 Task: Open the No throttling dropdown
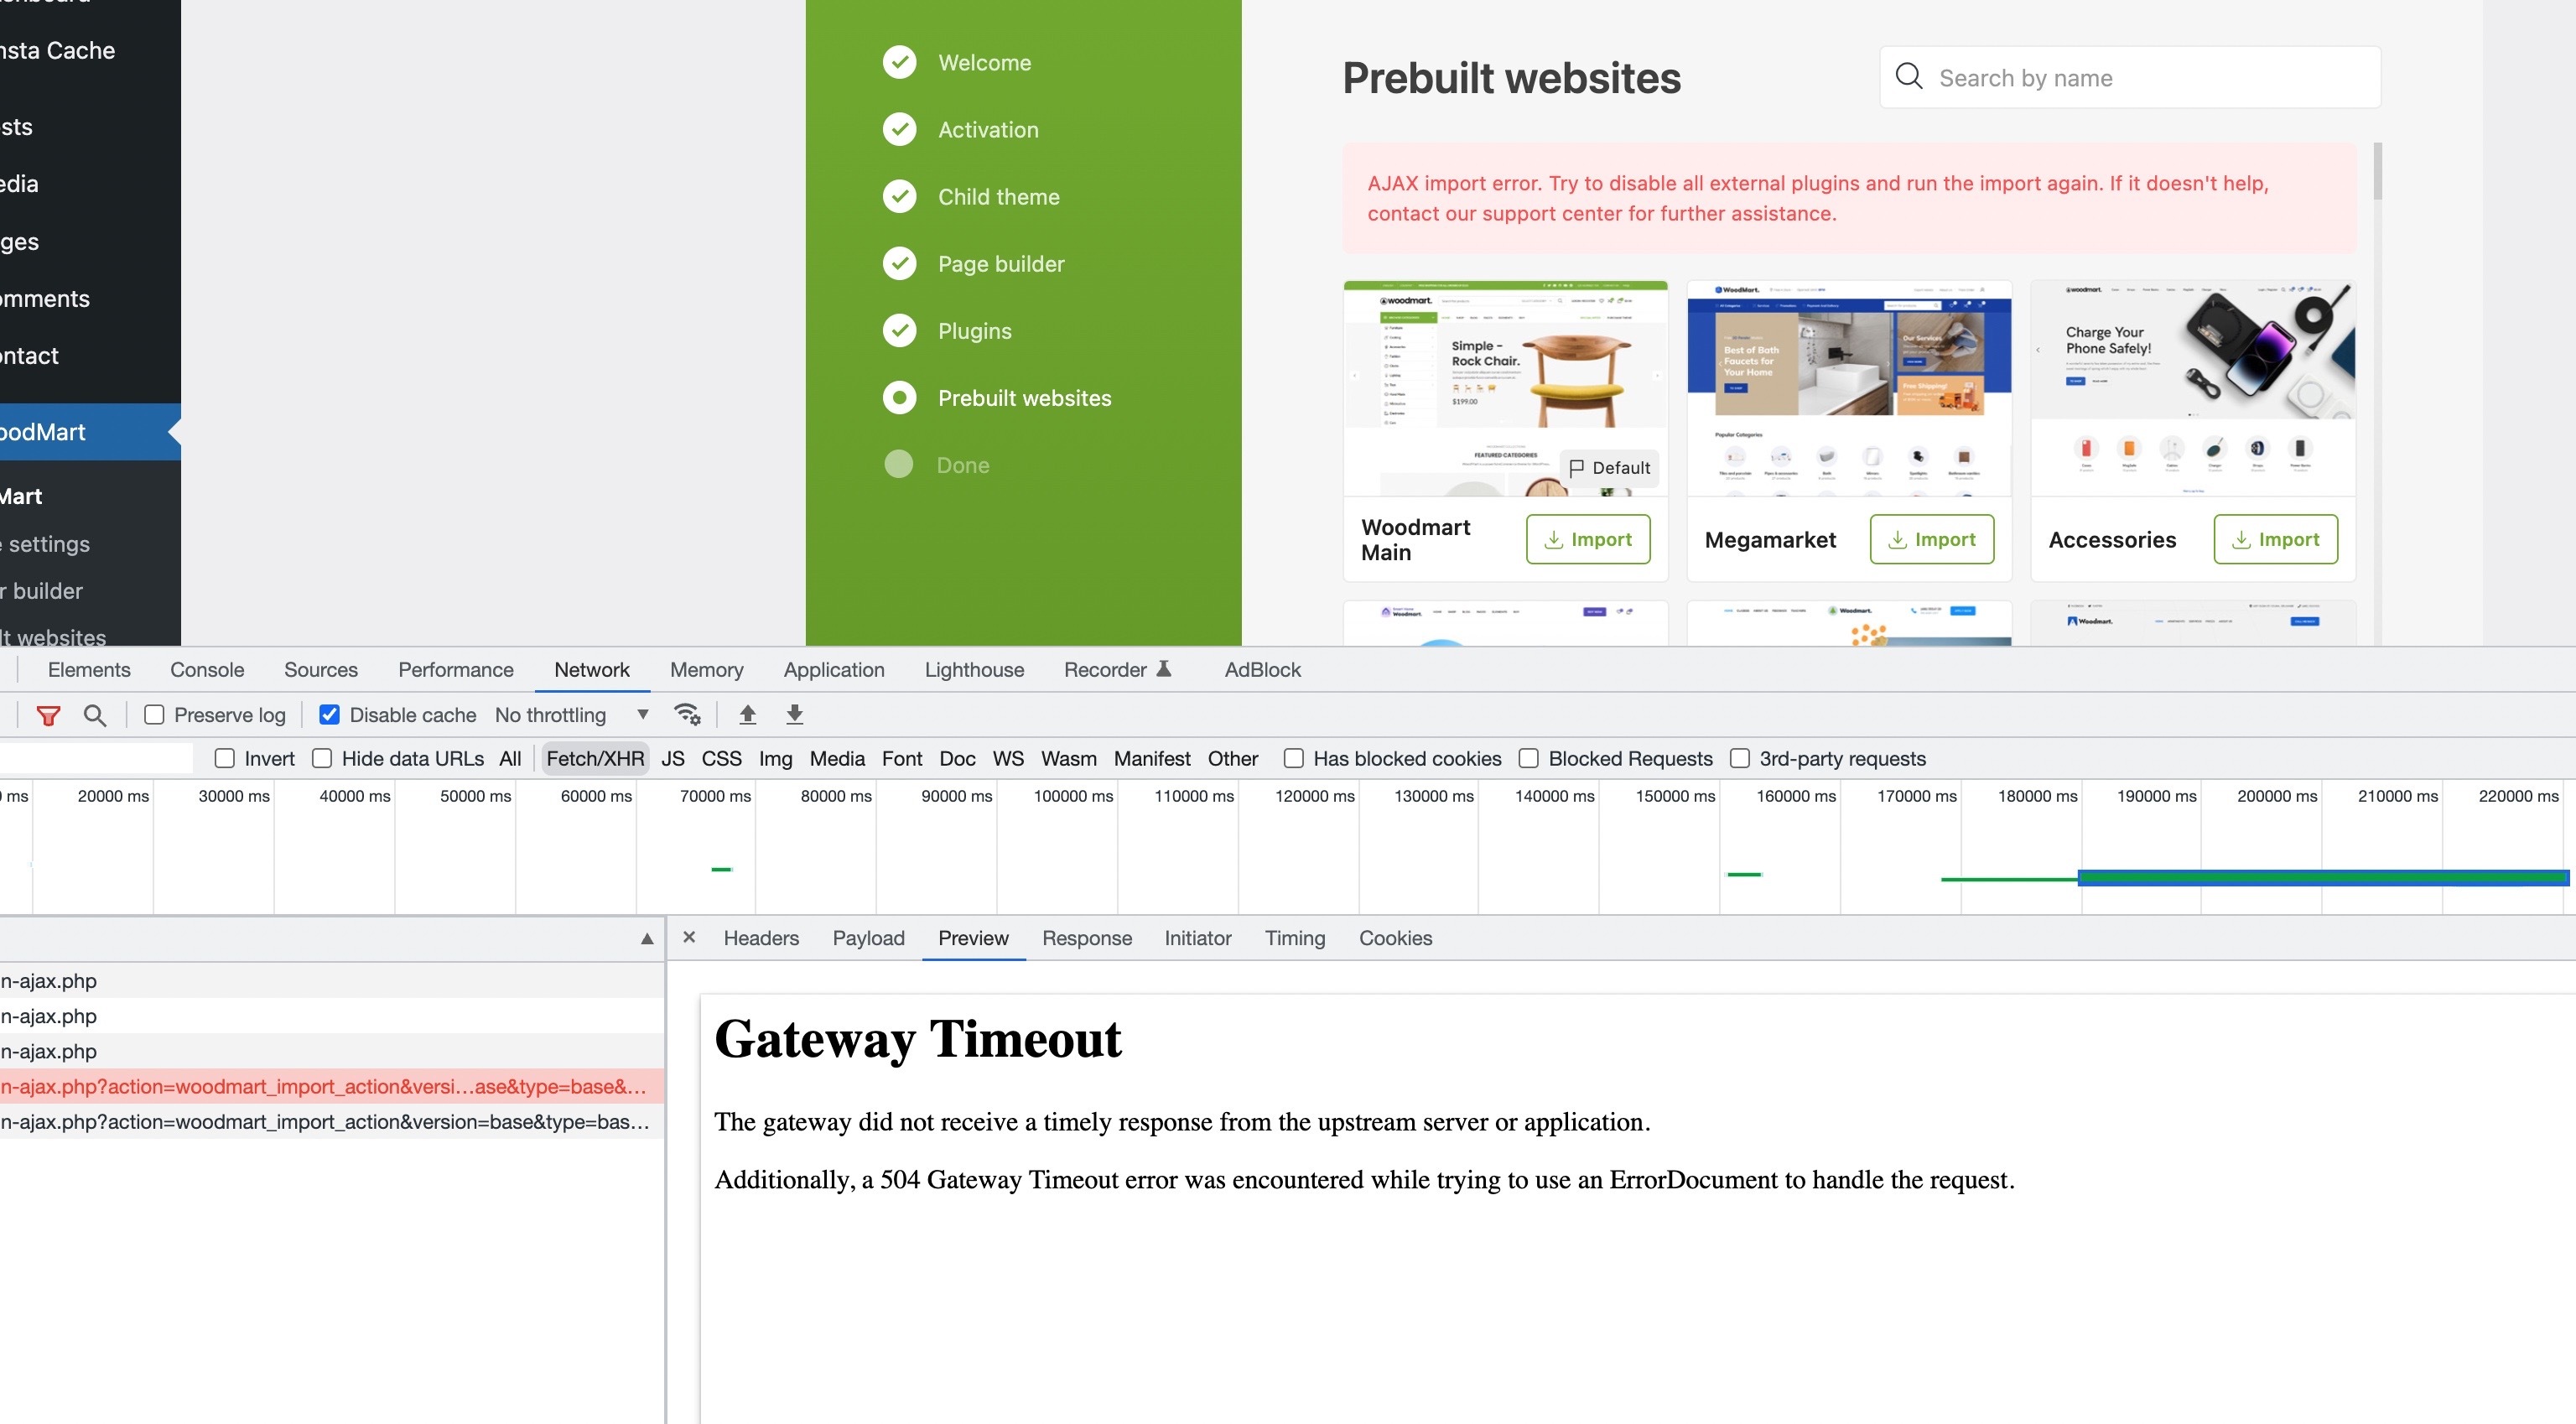click(572, 715)
